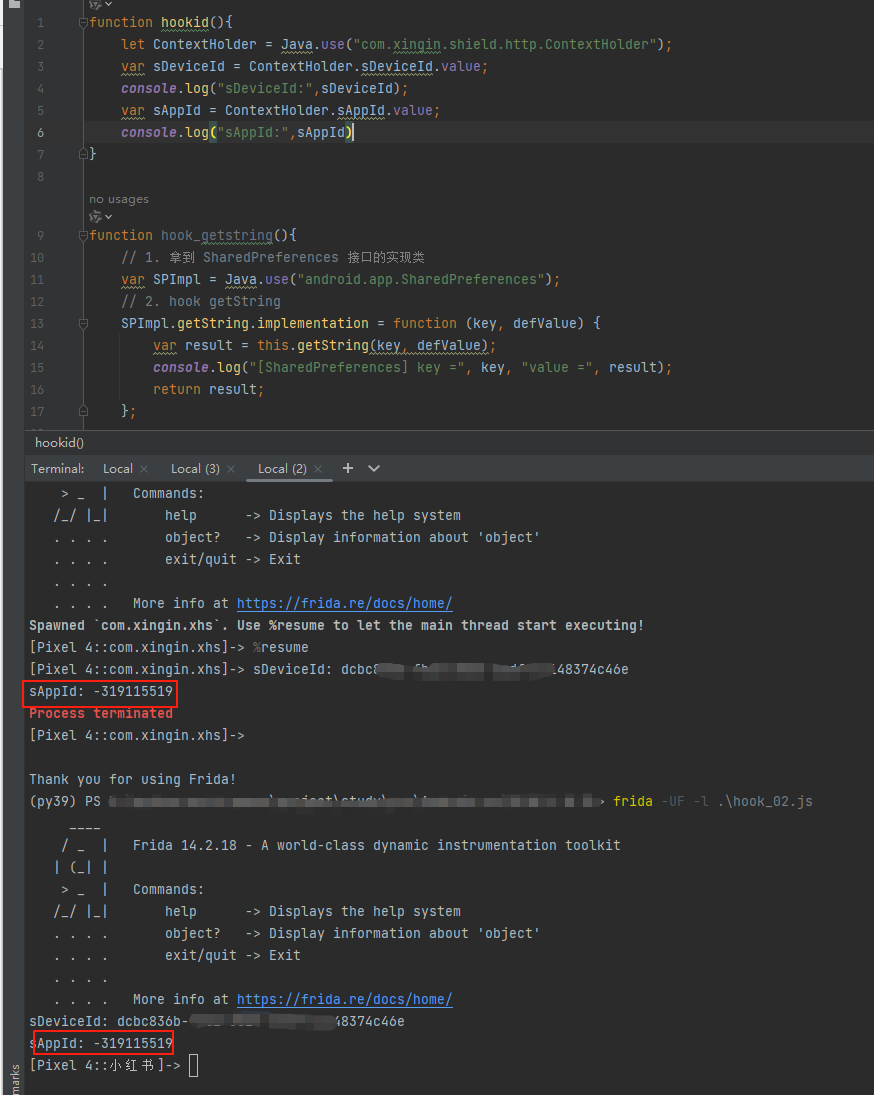Open the terminal tabs dropdown chevron
The height and width of the screenshot is (1095, 874).
point(374,468)
